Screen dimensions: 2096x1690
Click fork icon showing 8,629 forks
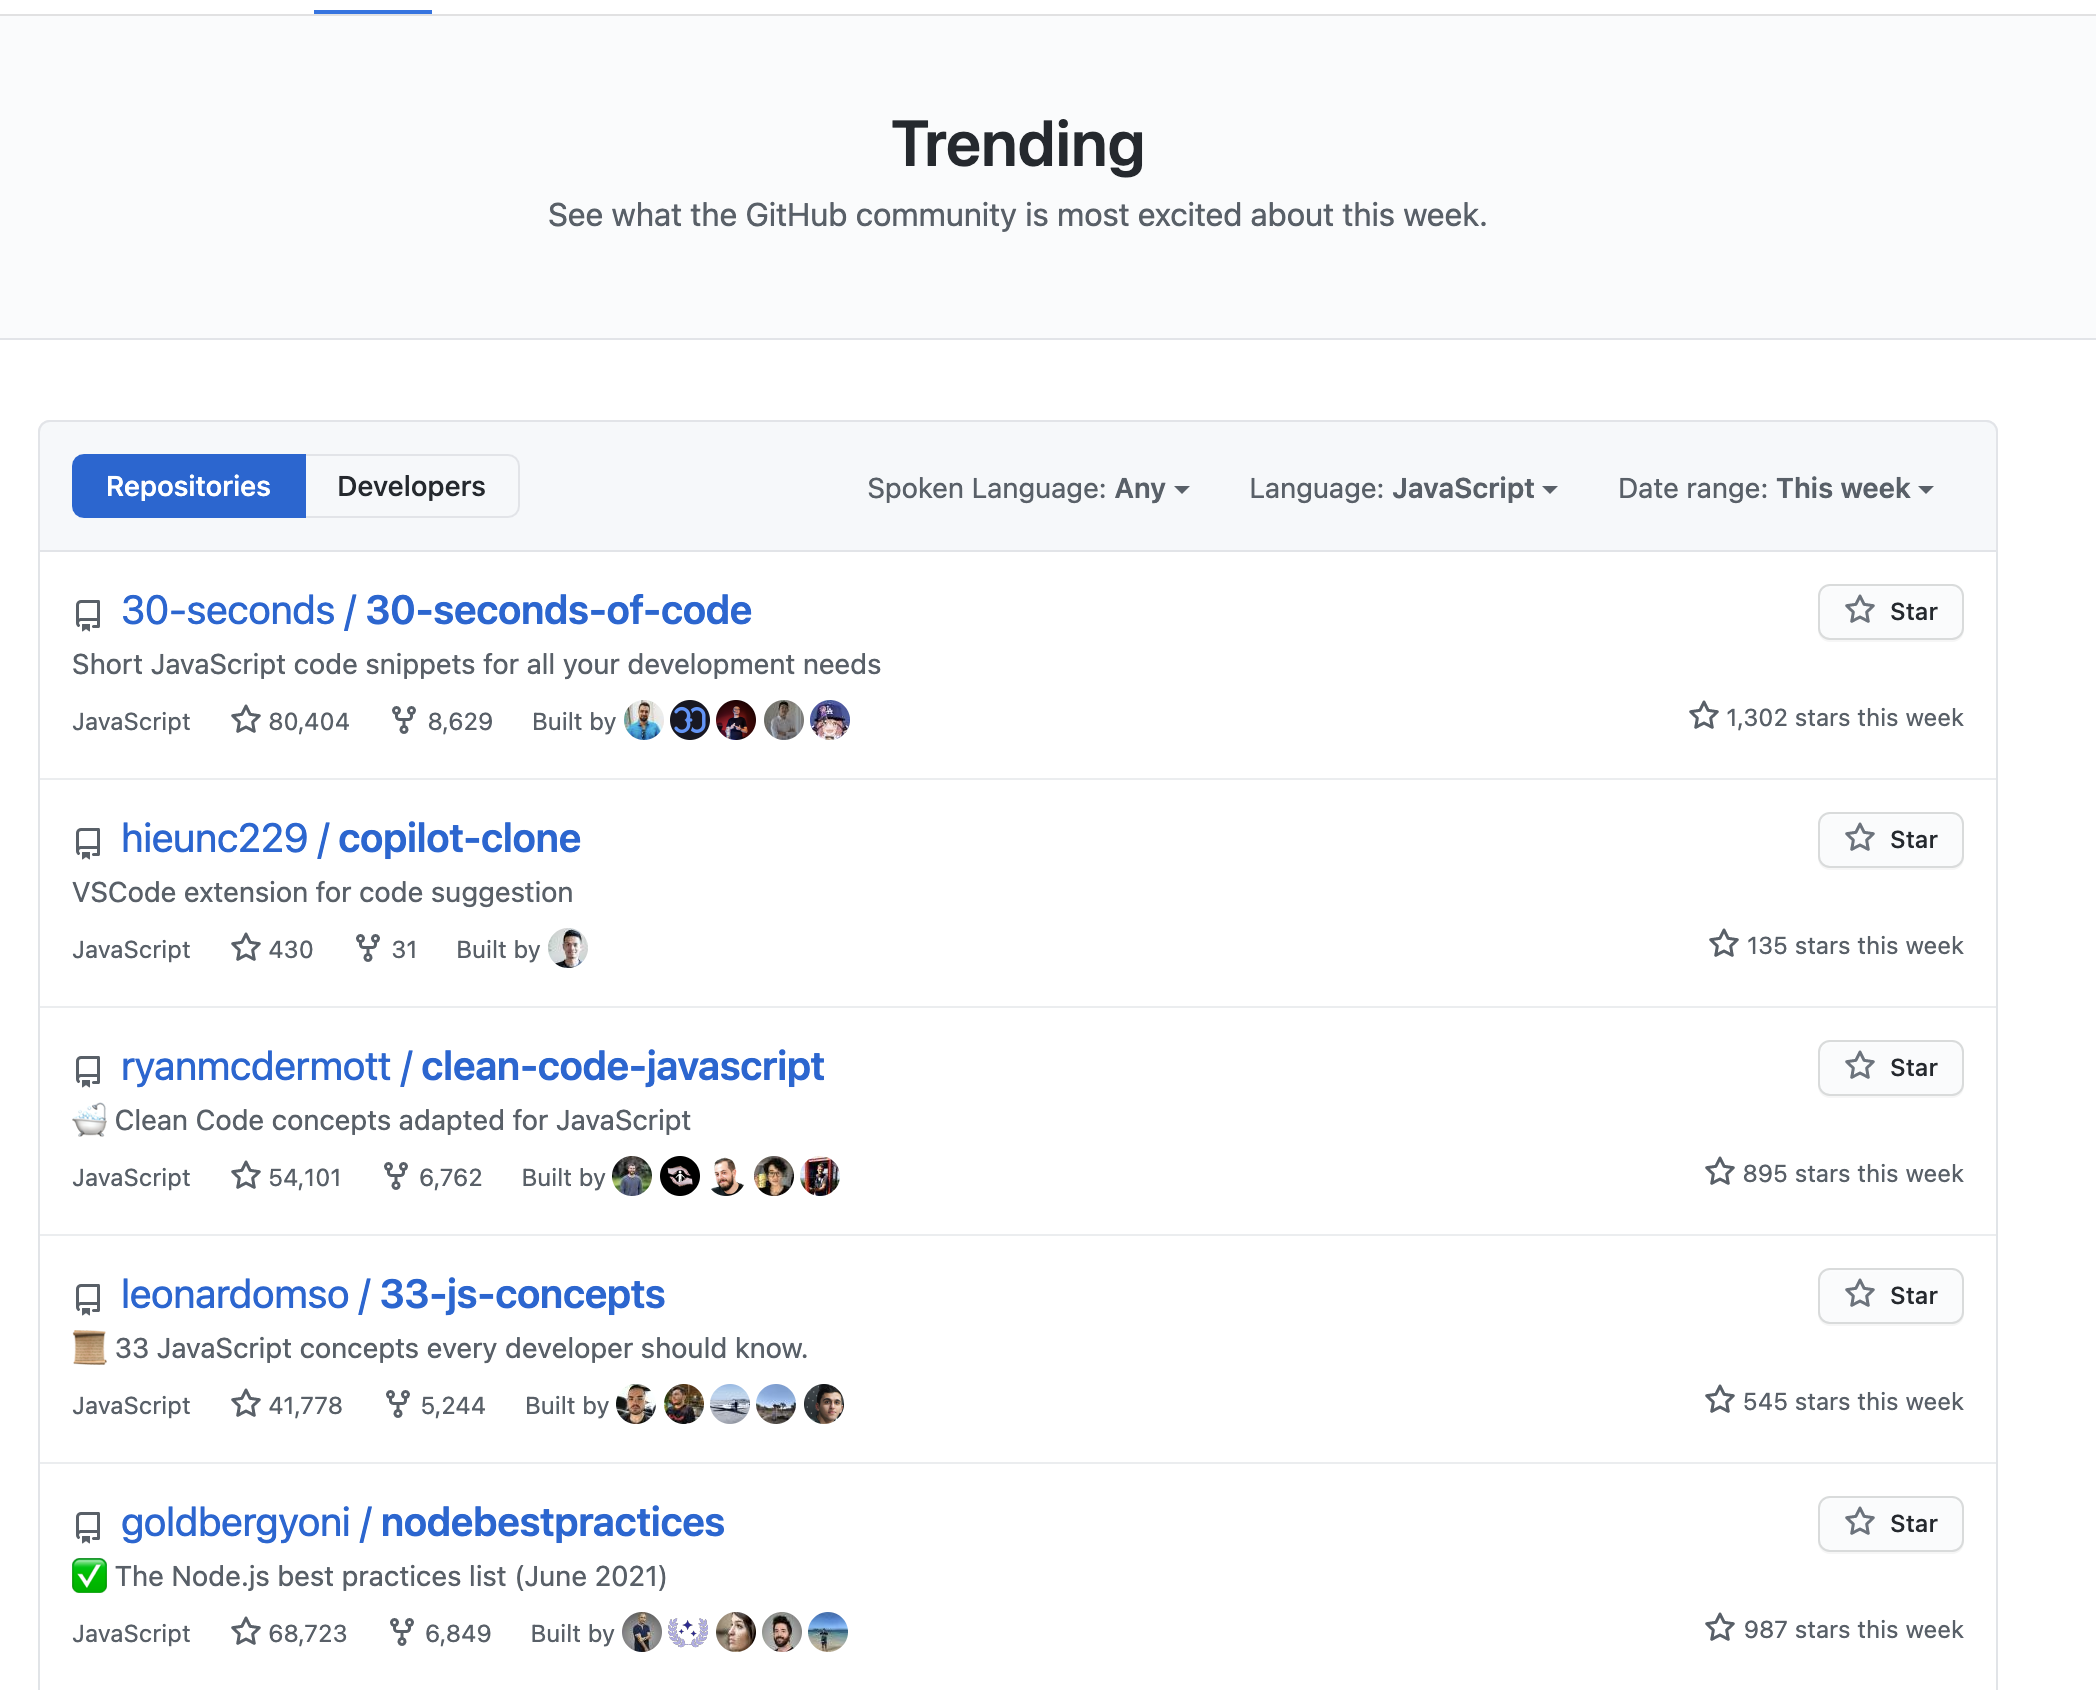coord(403,720)
